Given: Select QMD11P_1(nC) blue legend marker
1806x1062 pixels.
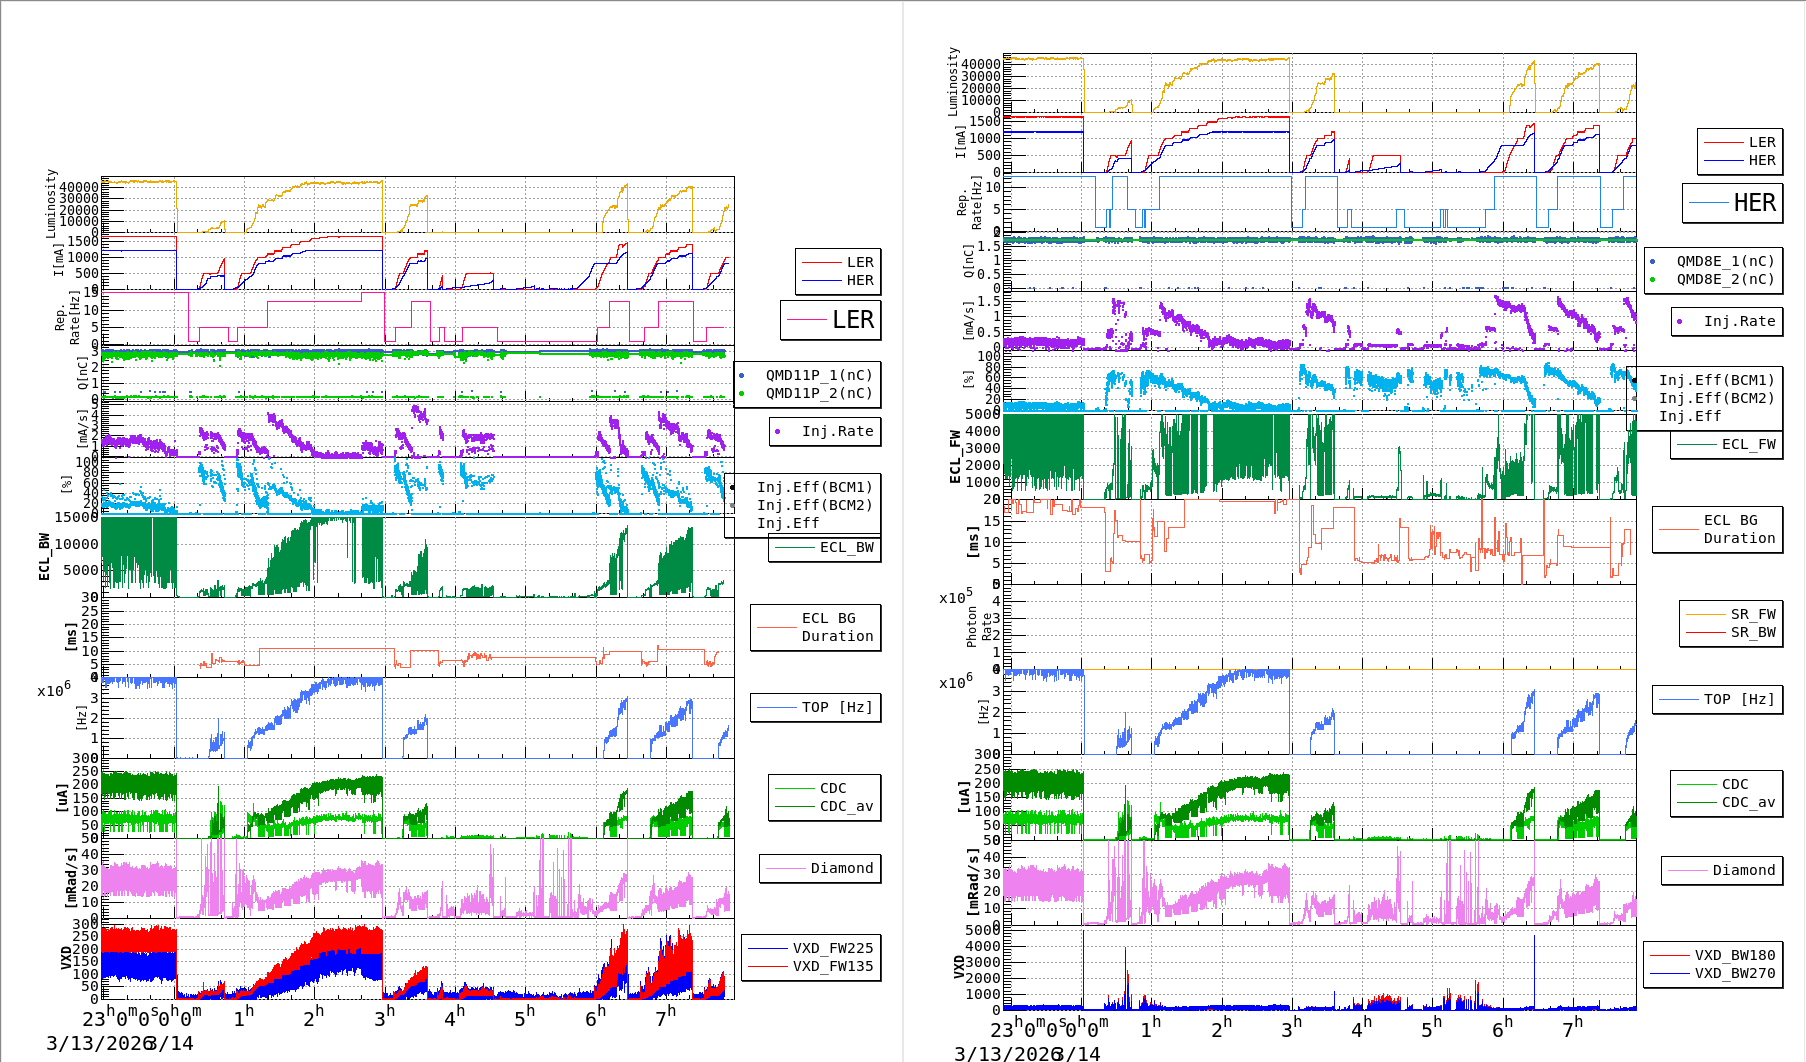Looking at the screenshot, I should [x=741, y=376].
